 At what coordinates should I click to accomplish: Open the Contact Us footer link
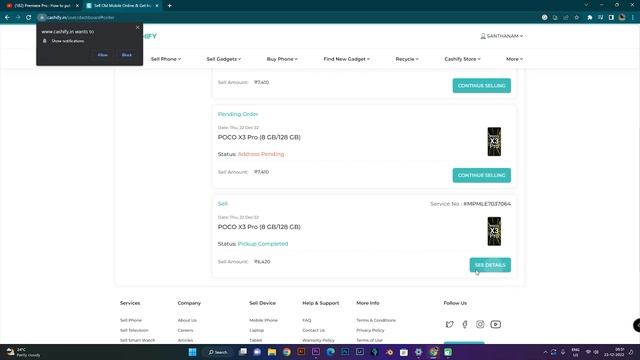click(x=313, y=330)
